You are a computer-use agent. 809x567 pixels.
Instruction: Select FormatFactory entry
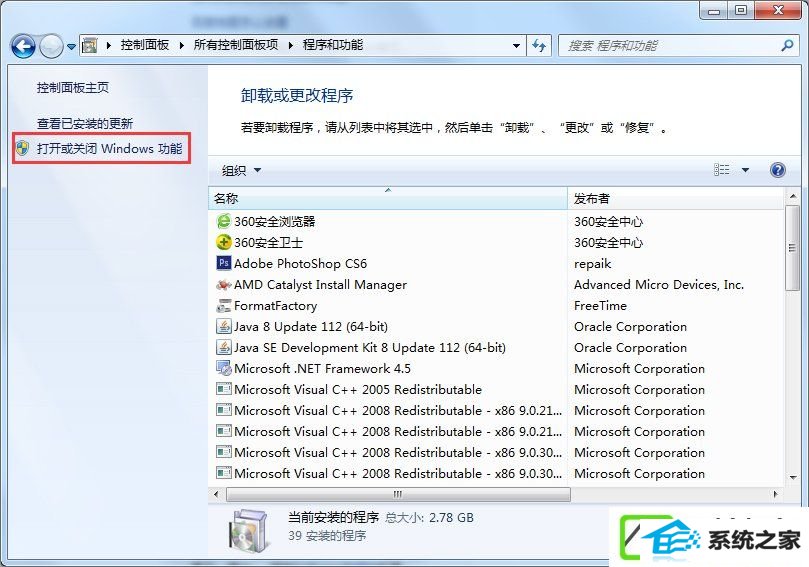click(276, 305)
